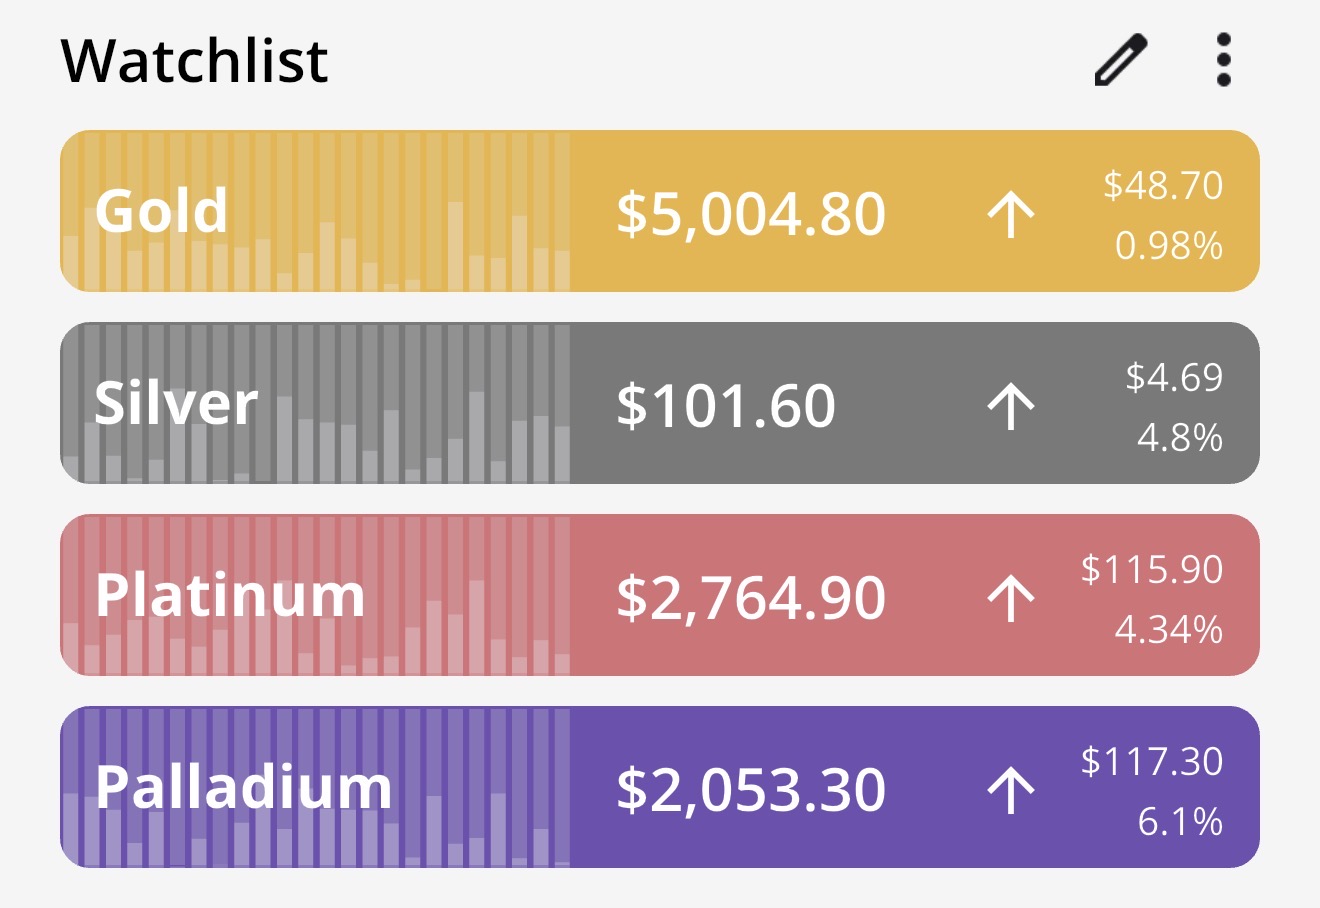This screenshot has height=908, width=1320.
Task: Open the three-dot more options menu
Action: (1223, 60)
